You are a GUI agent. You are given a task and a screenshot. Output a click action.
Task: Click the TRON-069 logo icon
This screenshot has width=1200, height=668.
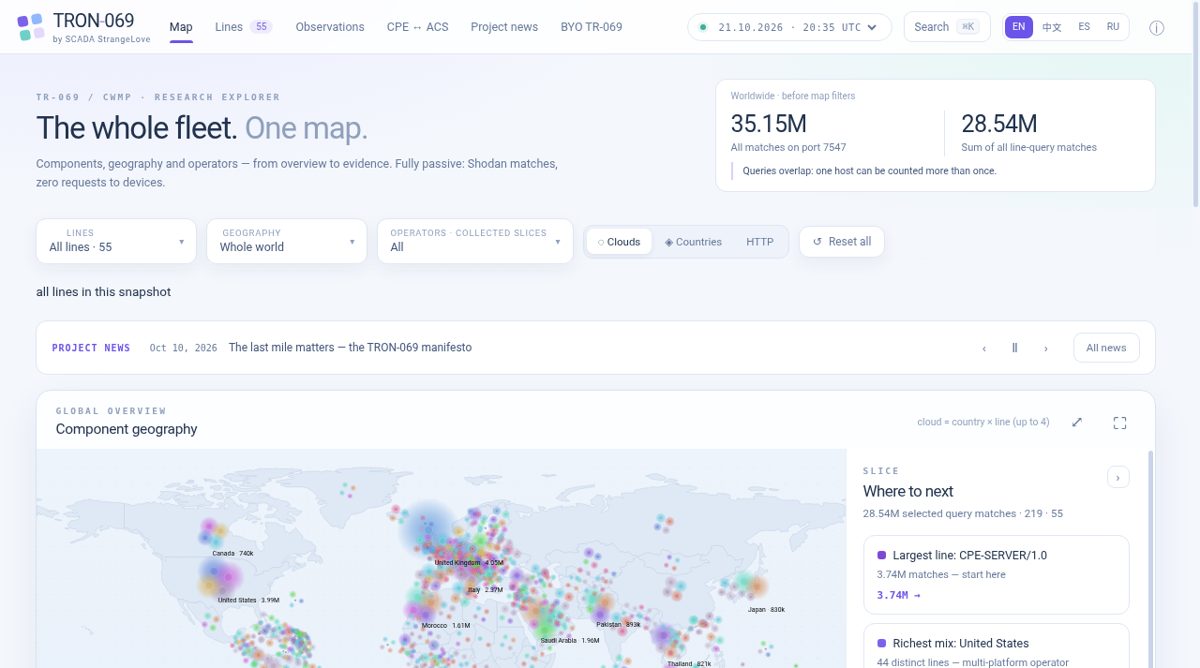(x=31, y=27)
